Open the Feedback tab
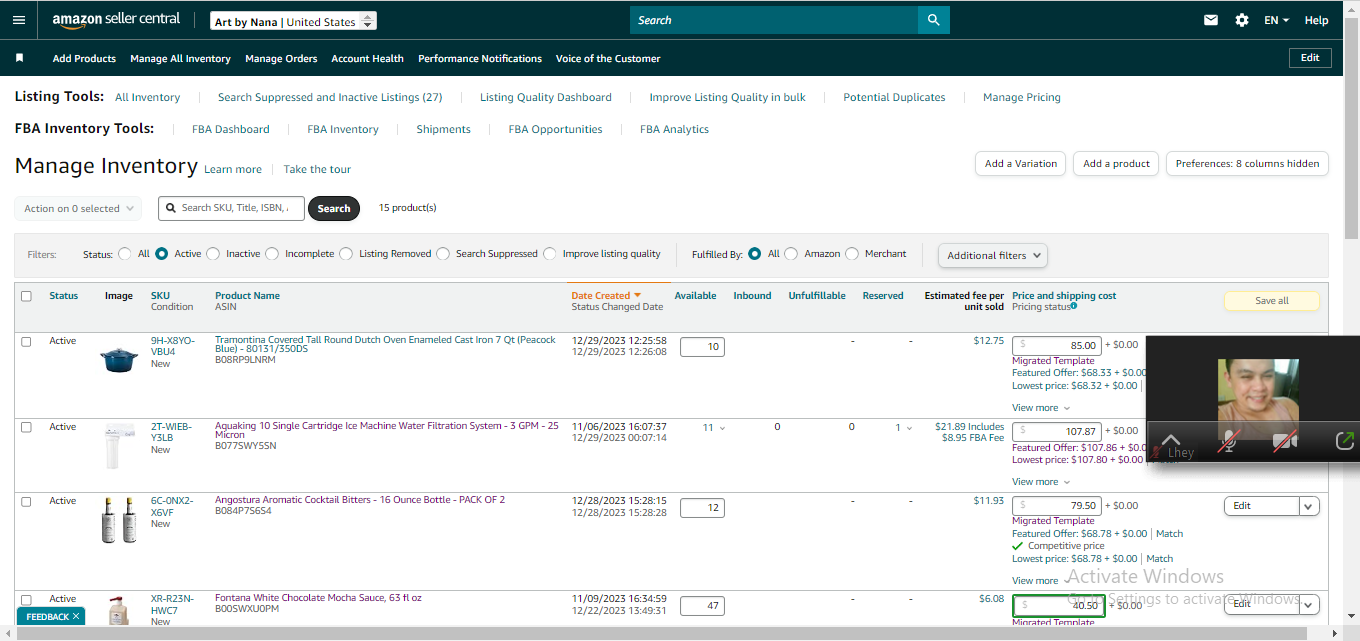The height and width of the screenshot is (641, 1360). coord(48,617)
